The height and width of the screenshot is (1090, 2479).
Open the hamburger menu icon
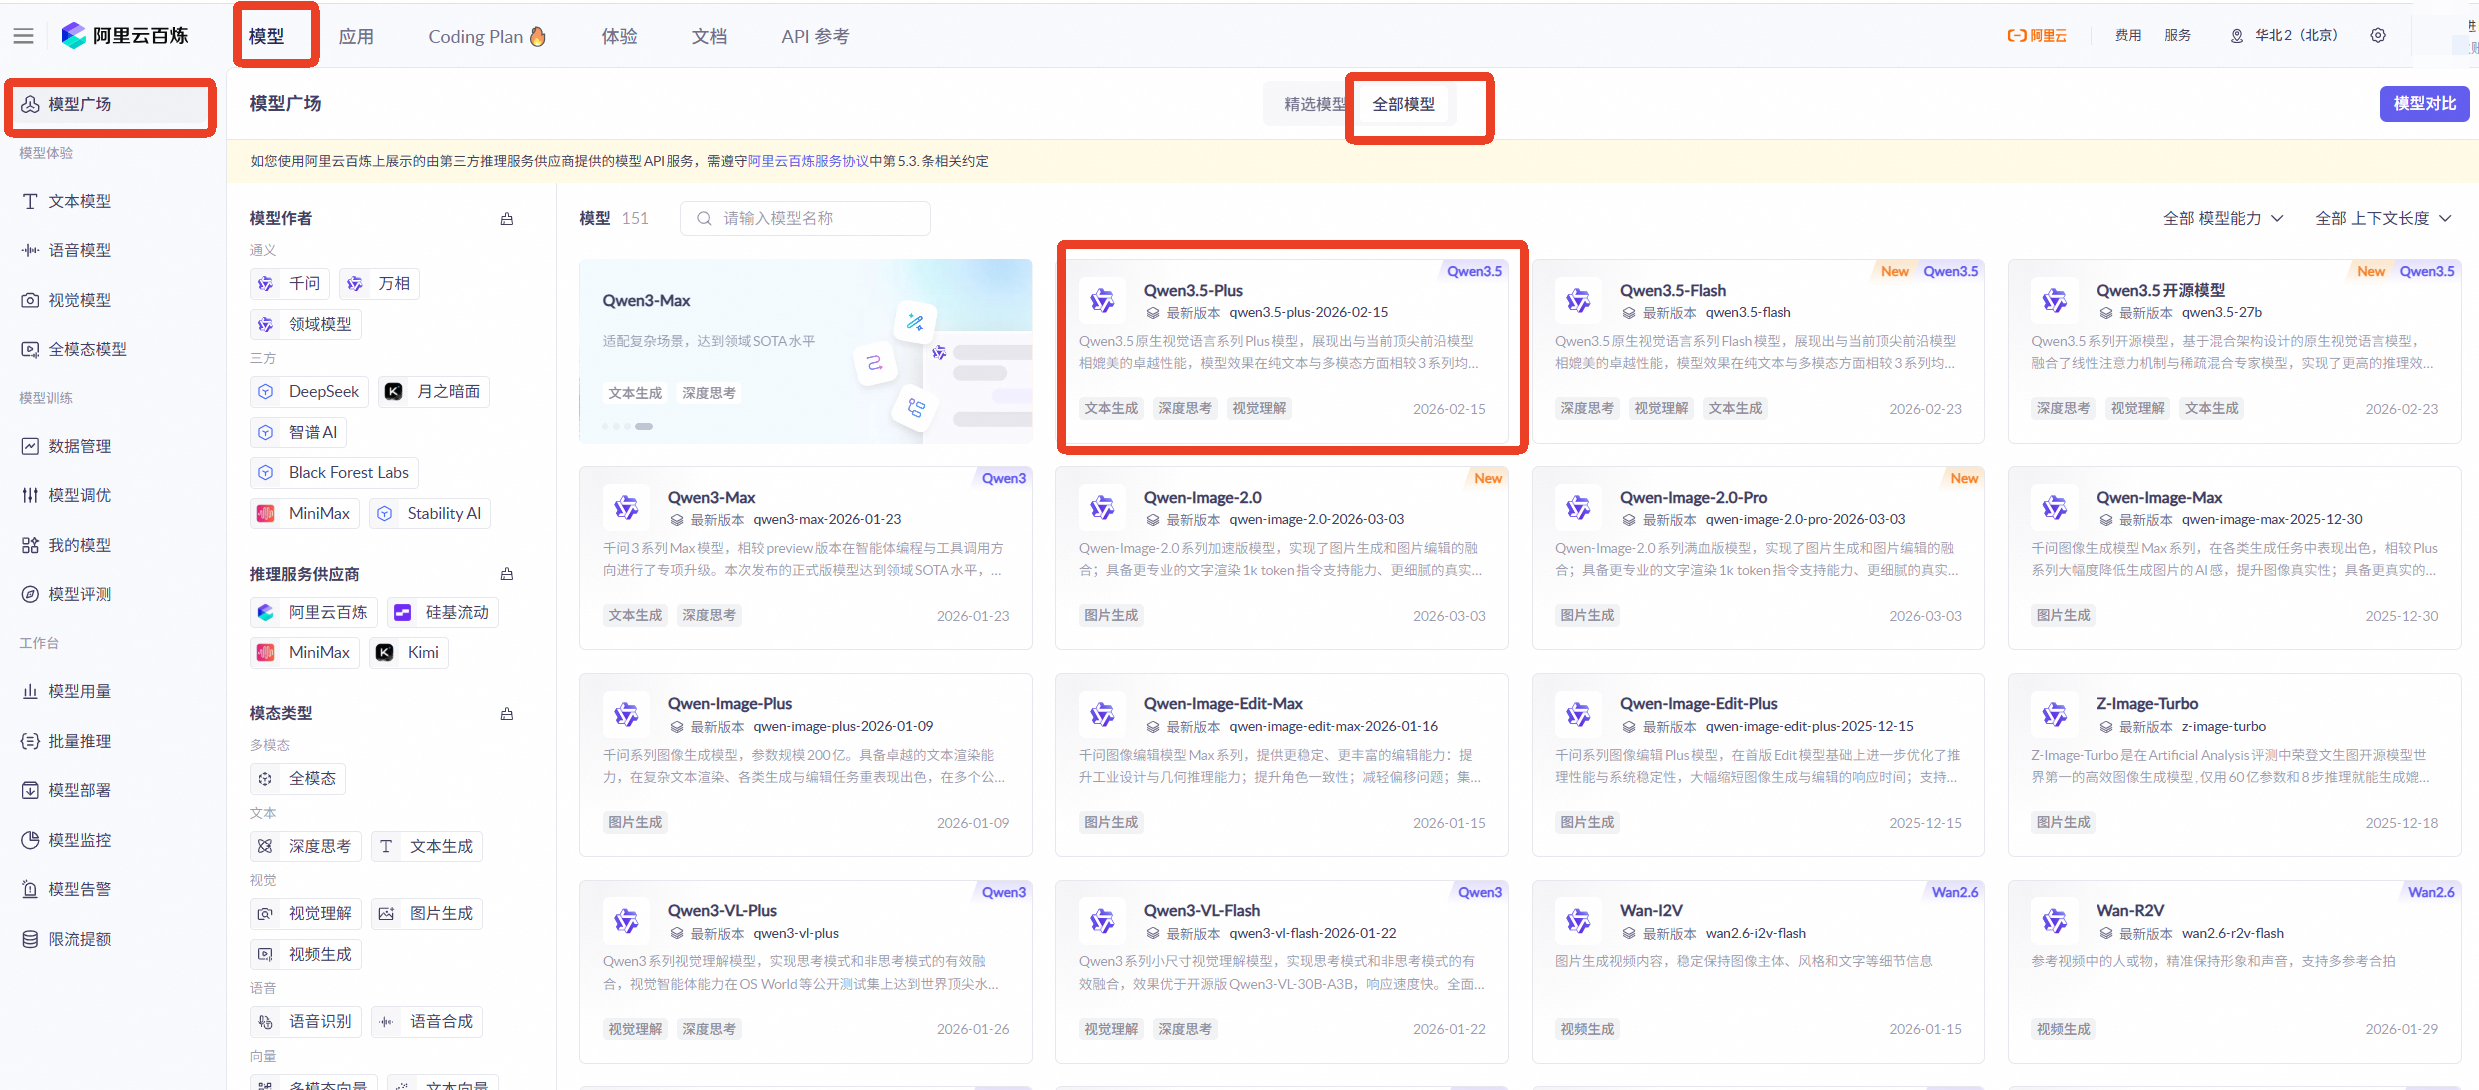pos(23,36)
